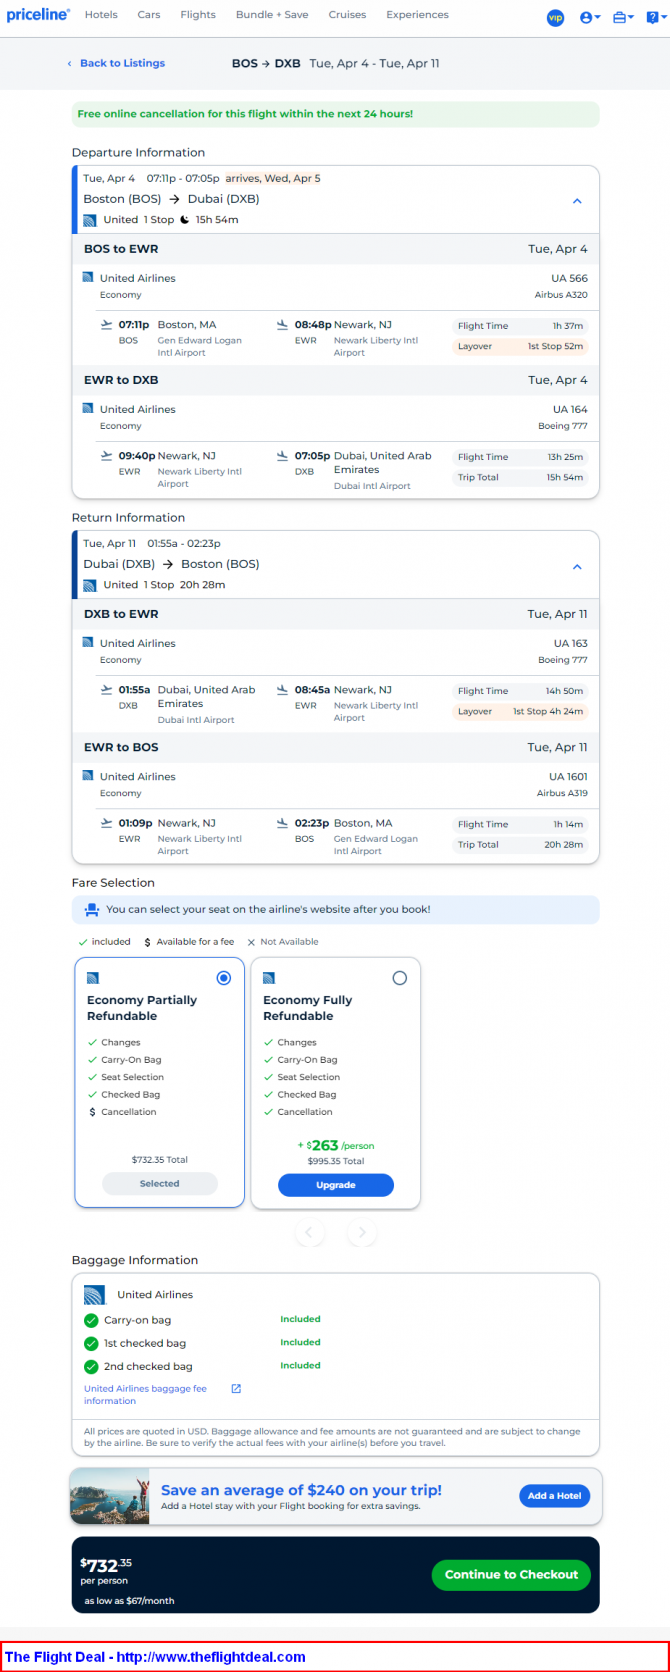670x1672 pixels.
Task: Open the Experiences menu item
Action: [x=417, y=15]
